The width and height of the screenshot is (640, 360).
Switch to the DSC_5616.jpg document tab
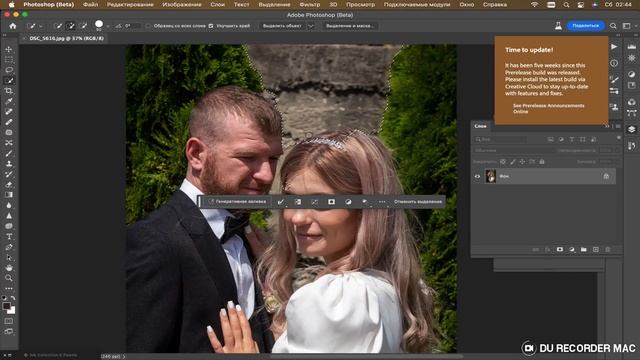(67, 38)
